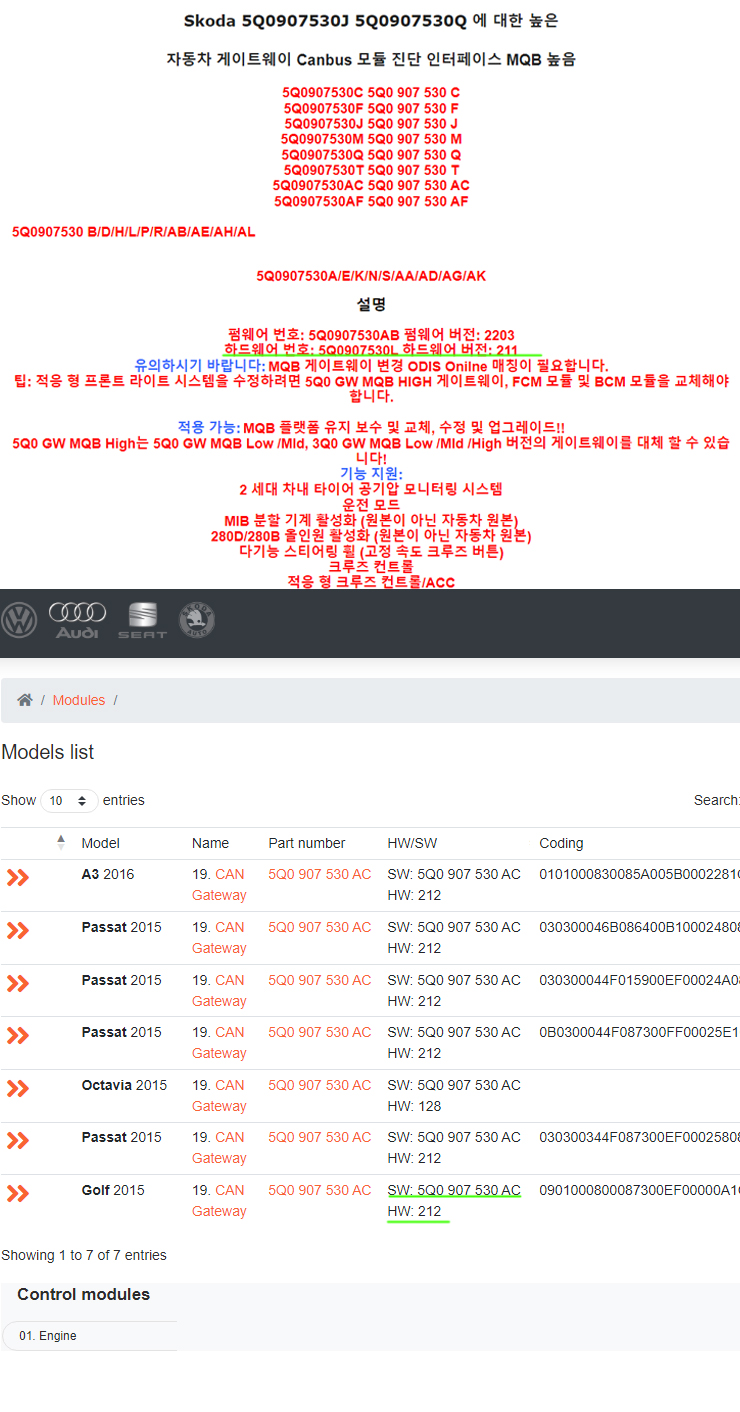Click the Volkswagen logo icon
Viewport: 740px width, 1412px height.
18,620
